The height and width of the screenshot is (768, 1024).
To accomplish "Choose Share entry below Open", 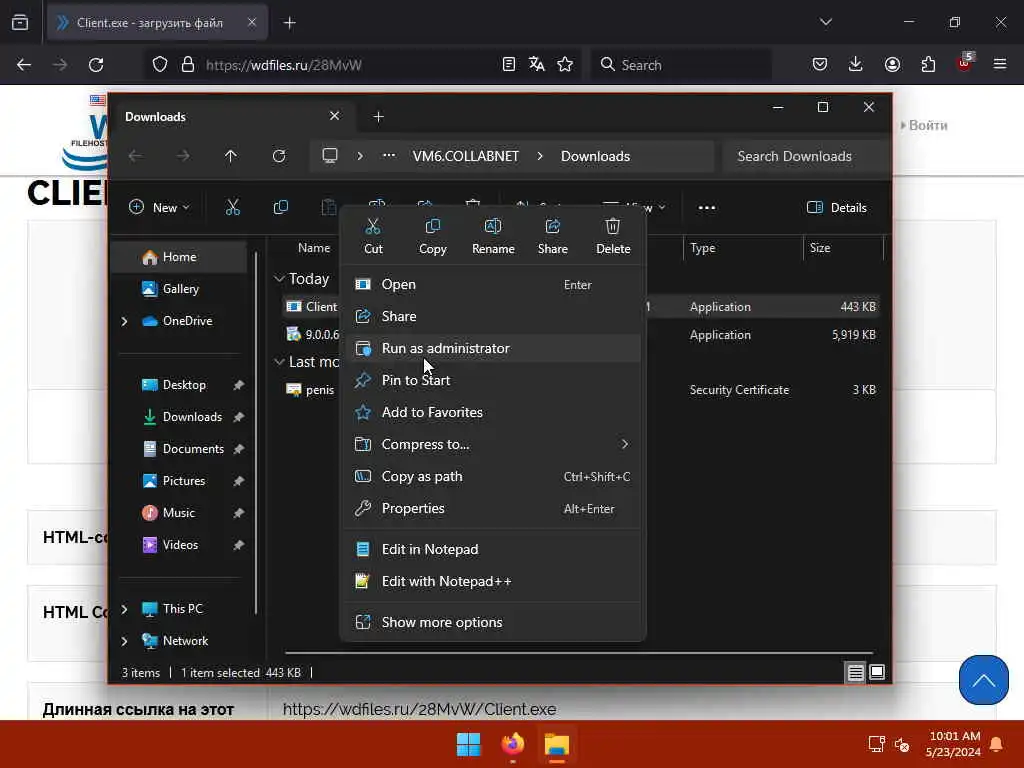I will [493, 317].
